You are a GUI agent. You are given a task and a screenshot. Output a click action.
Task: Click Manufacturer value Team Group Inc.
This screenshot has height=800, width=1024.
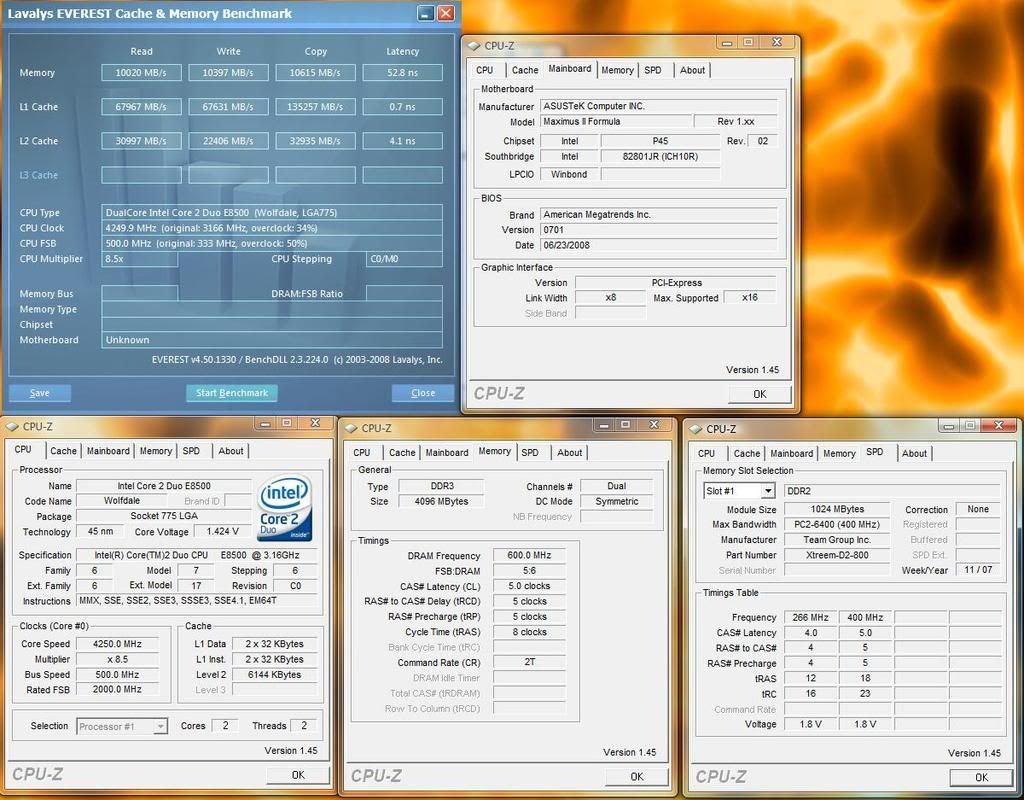tap(837, 540)
